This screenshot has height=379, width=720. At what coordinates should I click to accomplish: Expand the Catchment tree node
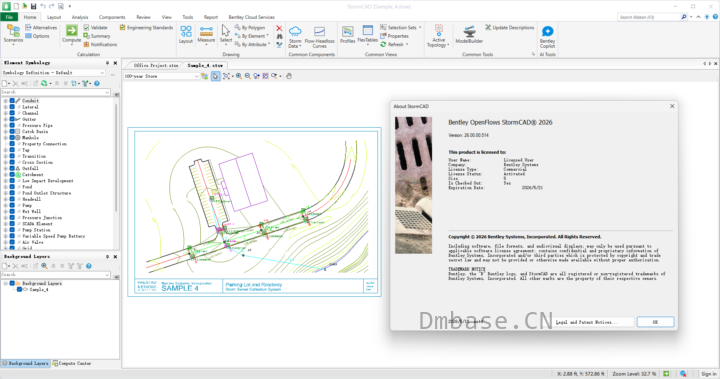pyautogui.click(x=6, y=175)
